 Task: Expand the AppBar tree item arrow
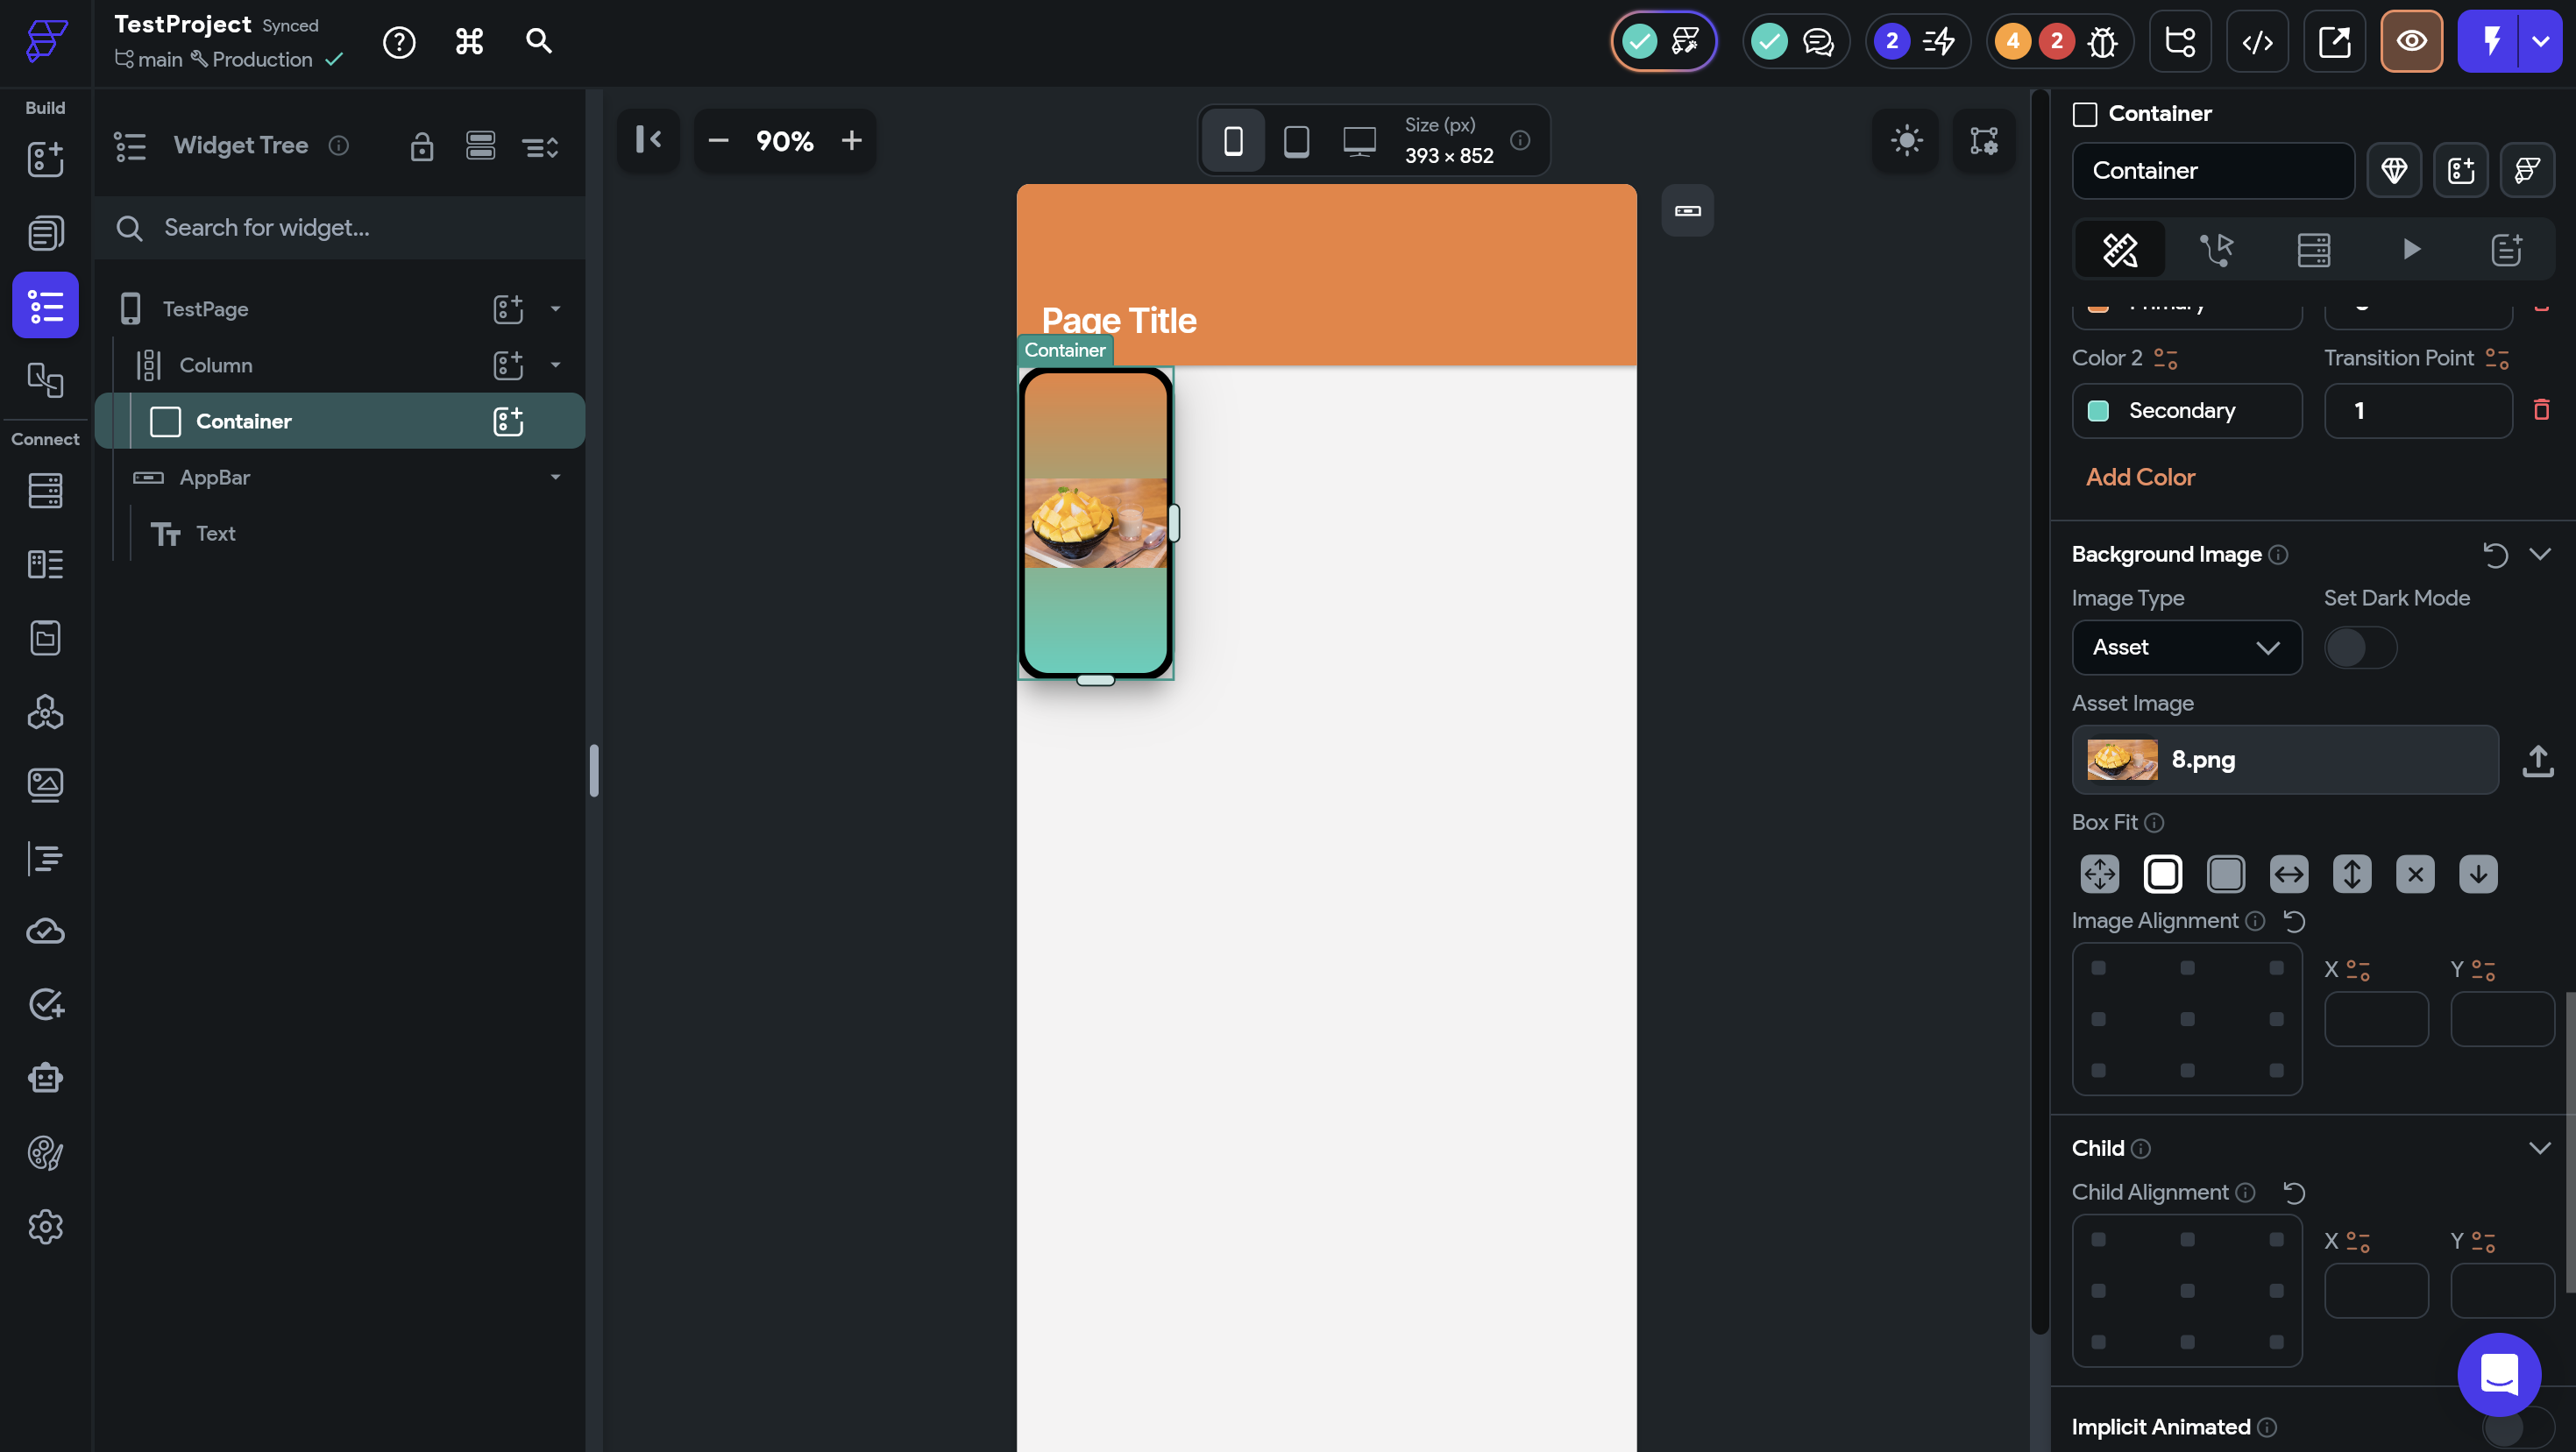coord(555,478)
